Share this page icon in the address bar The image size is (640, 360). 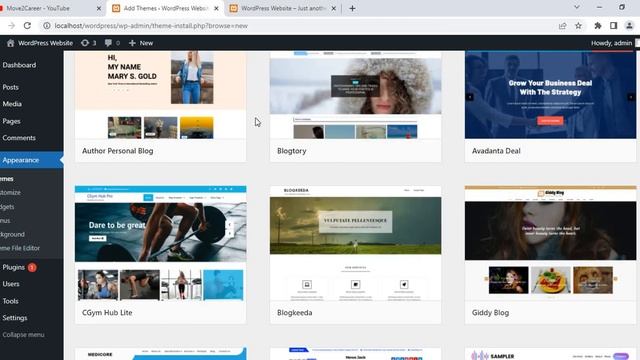pyautogui.click(x=562, y=26)
